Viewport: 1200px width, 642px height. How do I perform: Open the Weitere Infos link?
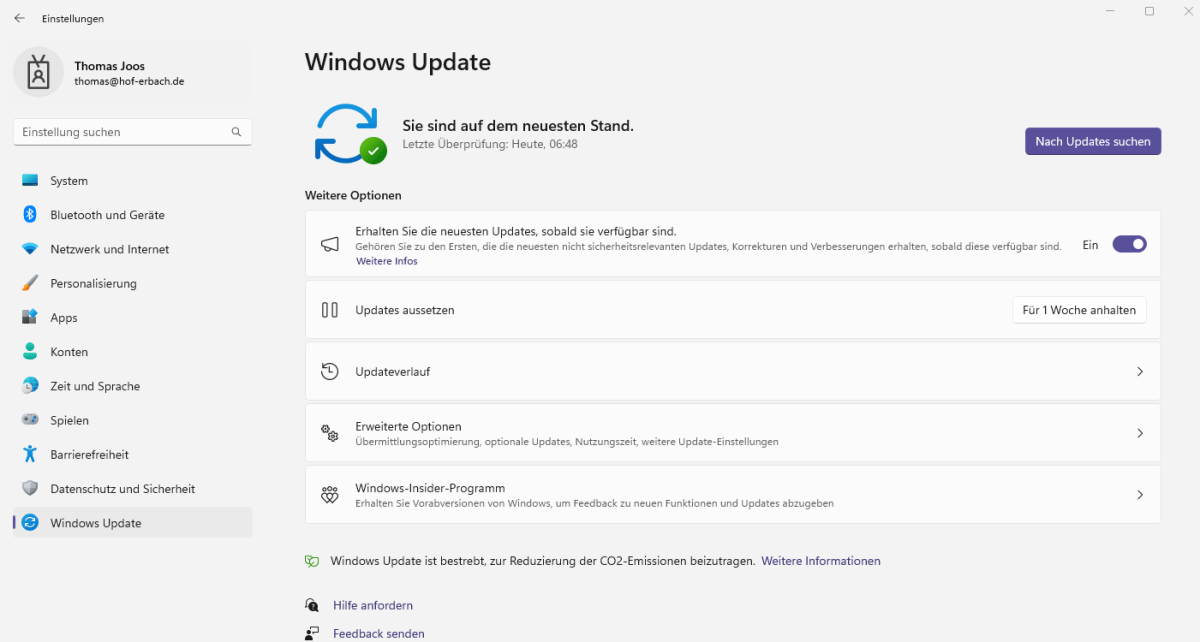387,261
